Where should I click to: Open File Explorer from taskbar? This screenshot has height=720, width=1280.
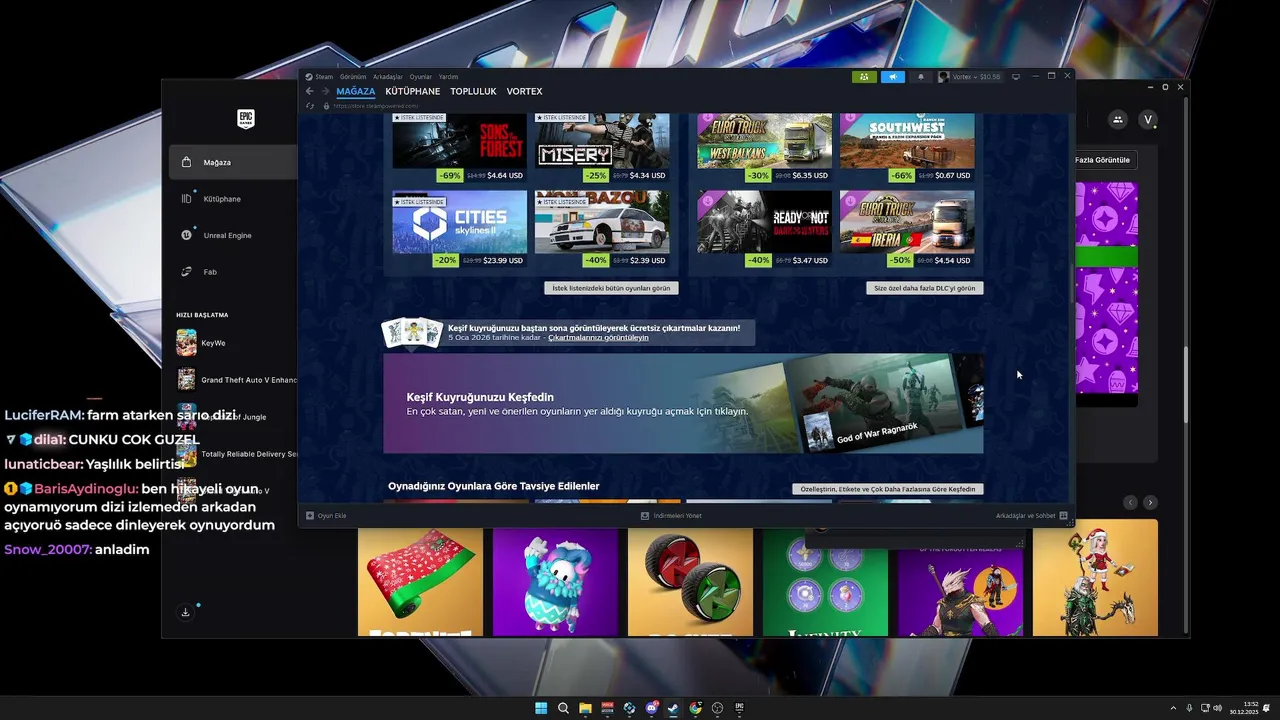[x=585, y=708]
